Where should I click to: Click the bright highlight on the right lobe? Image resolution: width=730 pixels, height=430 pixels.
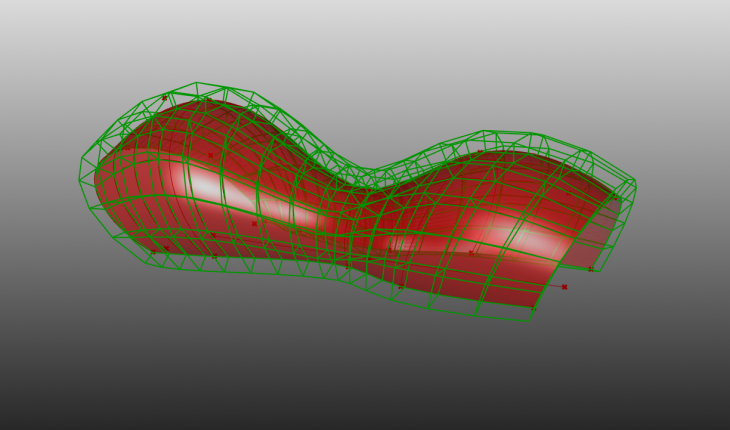pos(532,237)
